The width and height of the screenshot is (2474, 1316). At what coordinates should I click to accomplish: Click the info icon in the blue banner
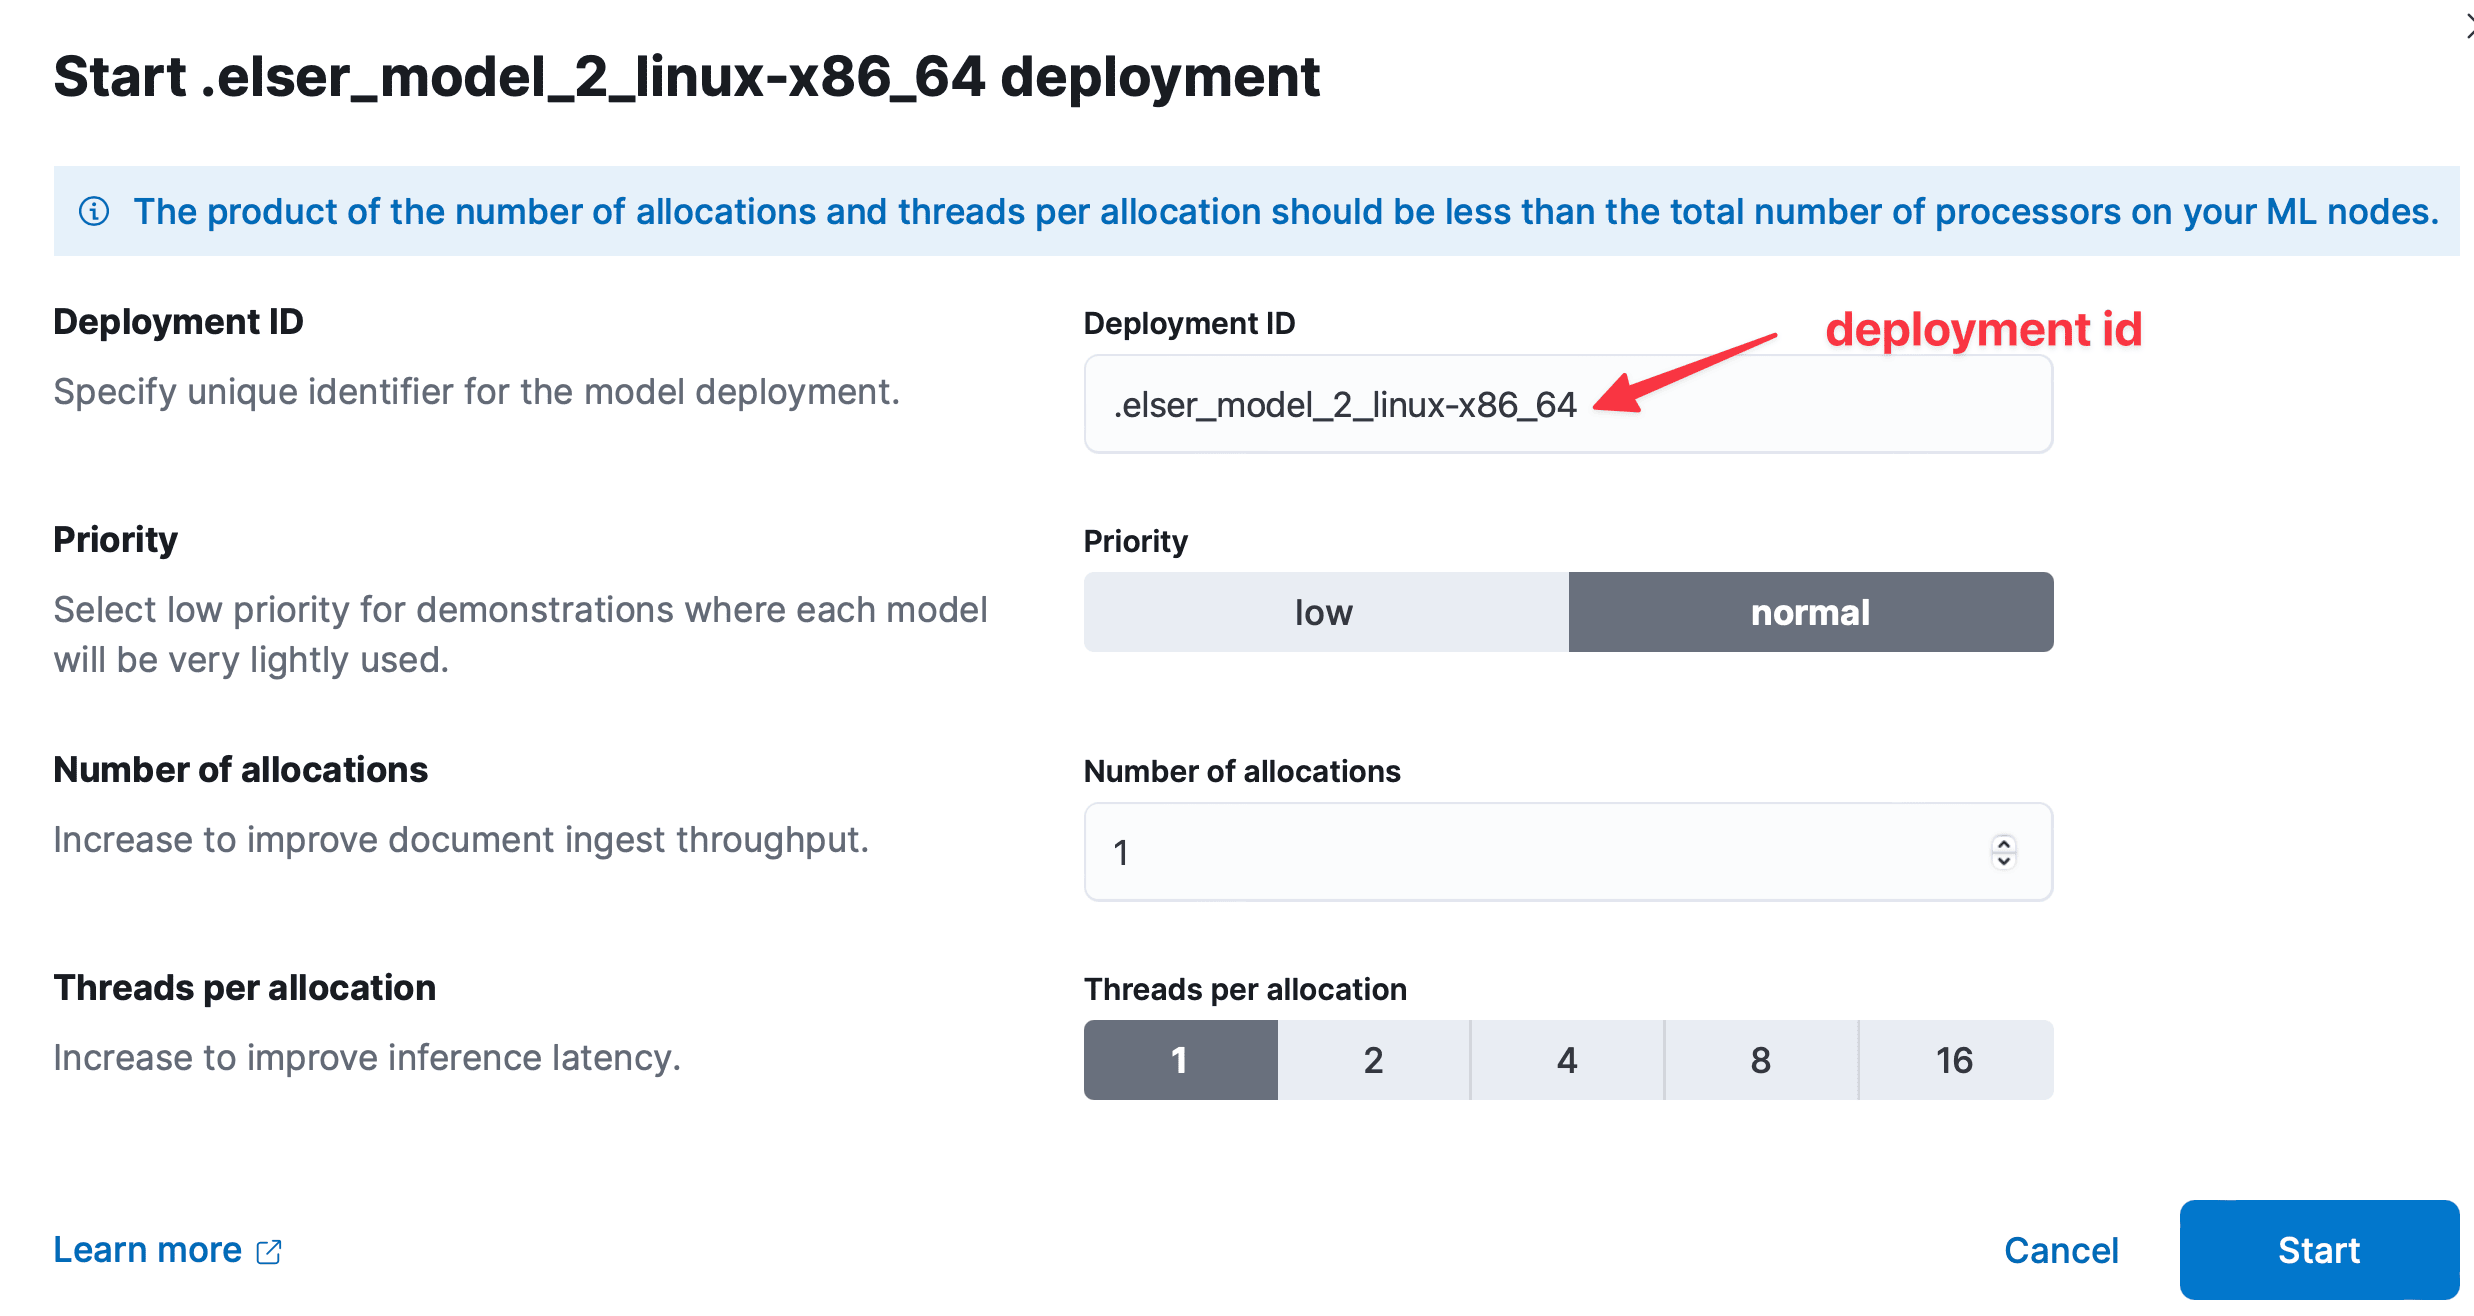tap(97, 210)
